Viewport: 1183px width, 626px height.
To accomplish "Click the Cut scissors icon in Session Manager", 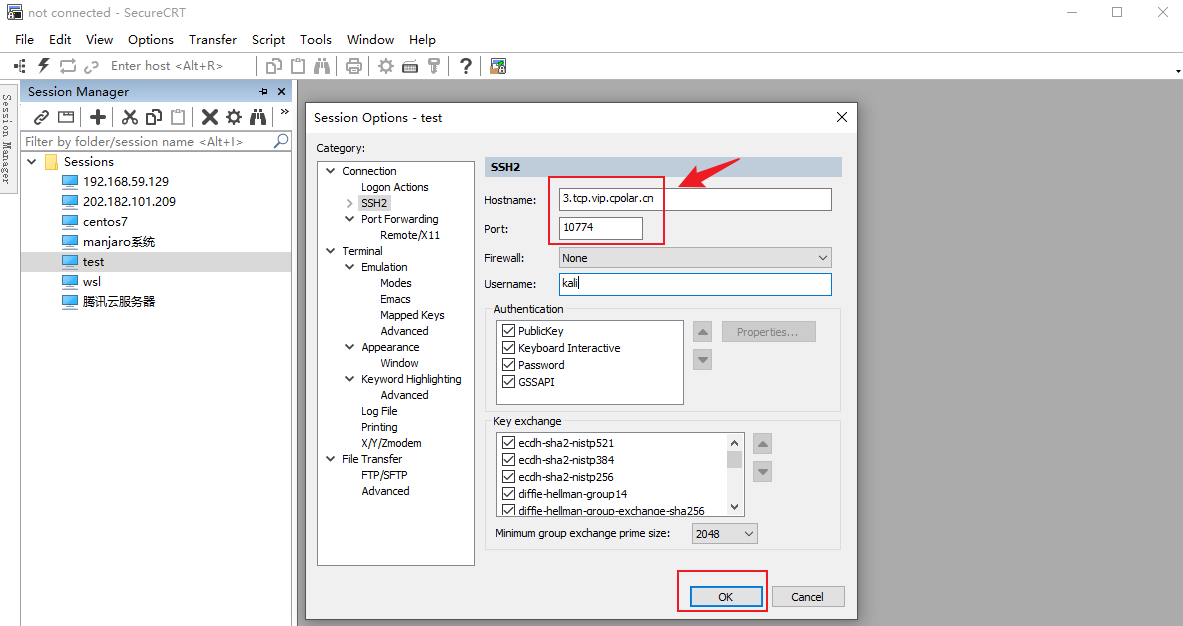I will [130, 117].
